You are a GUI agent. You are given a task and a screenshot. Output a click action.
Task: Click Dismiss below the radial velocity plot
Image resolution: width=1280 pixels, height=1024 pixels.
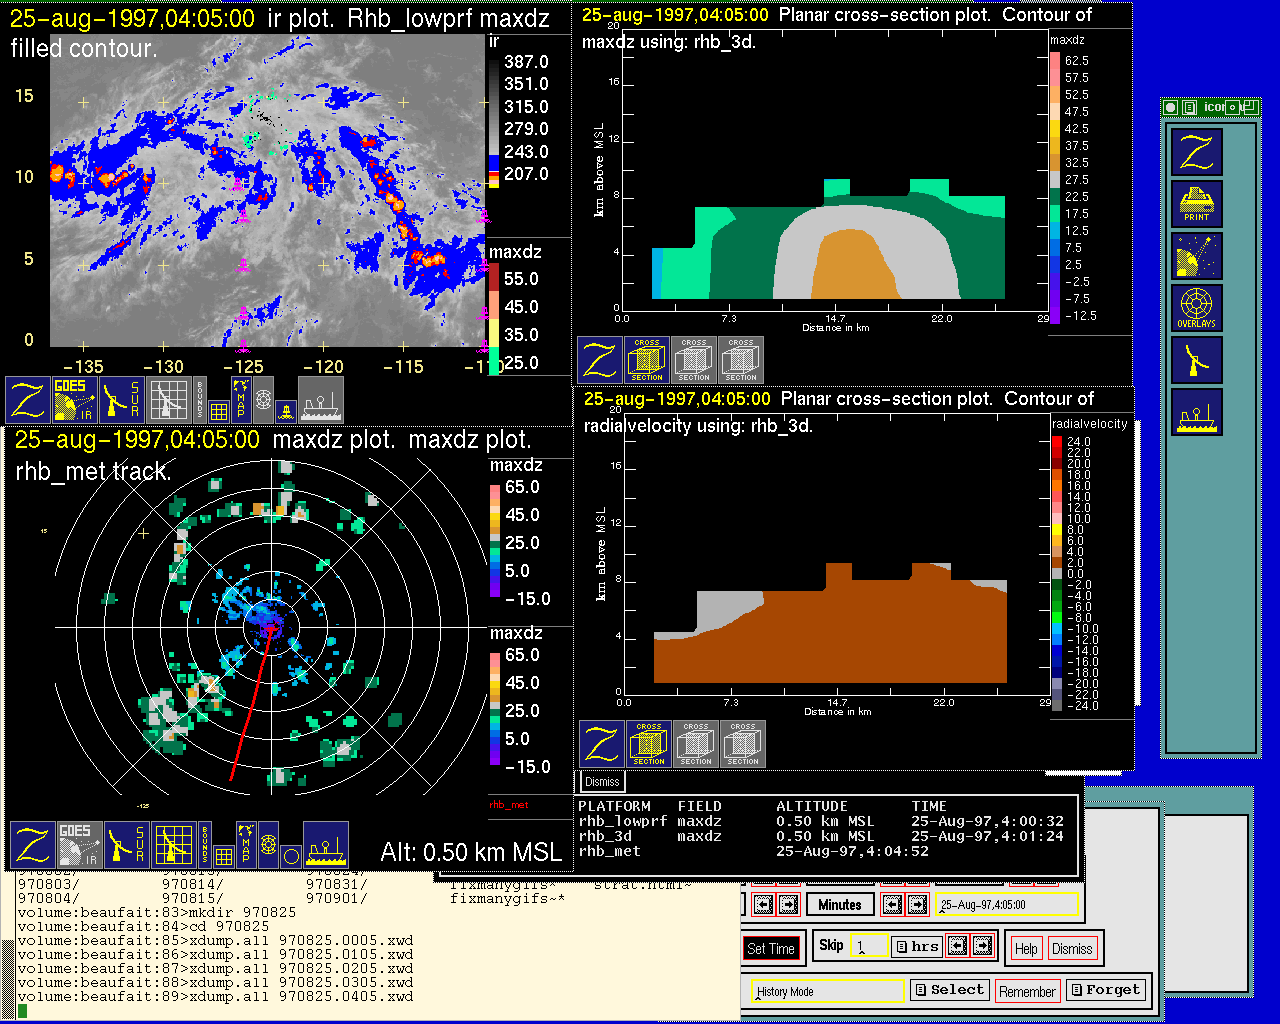click(x=602, y=781)
